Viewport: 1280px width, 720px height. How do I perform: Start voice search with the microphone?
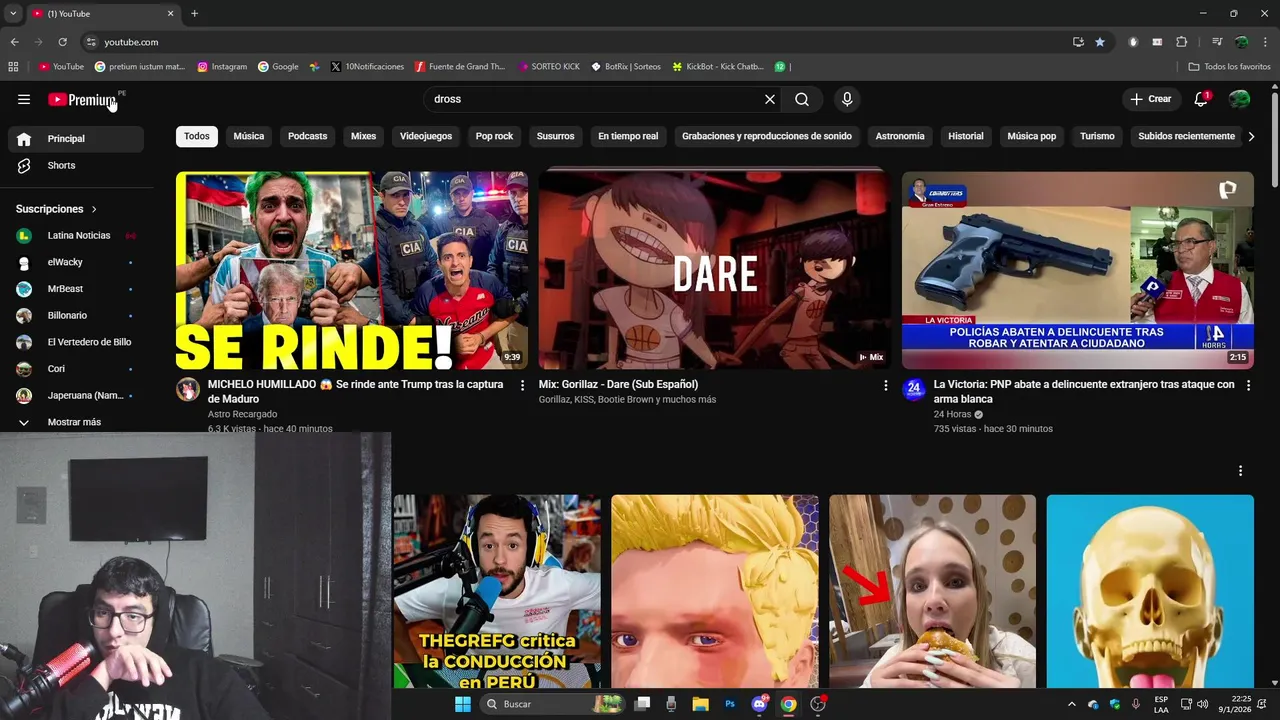(x=847, y=99)
